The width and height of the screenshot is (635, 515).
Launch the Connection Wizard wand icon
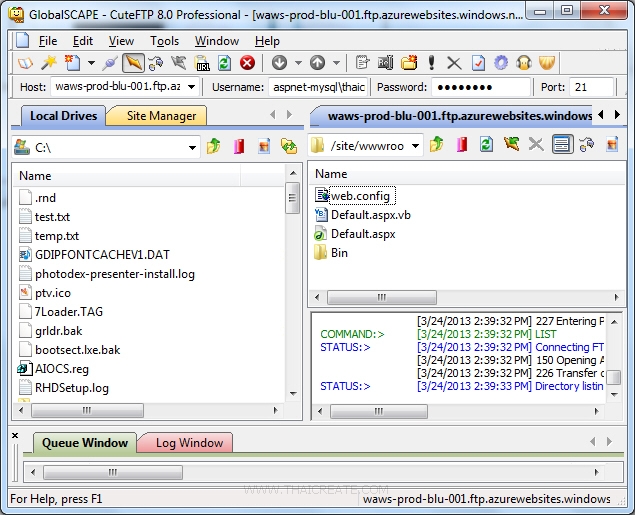49,63
